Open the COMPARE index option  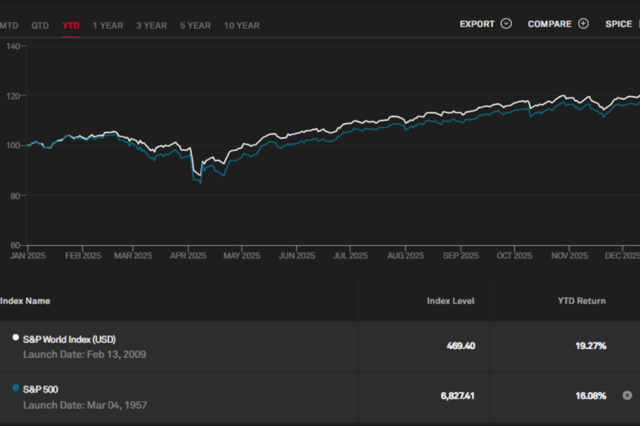tap(550, 24)
